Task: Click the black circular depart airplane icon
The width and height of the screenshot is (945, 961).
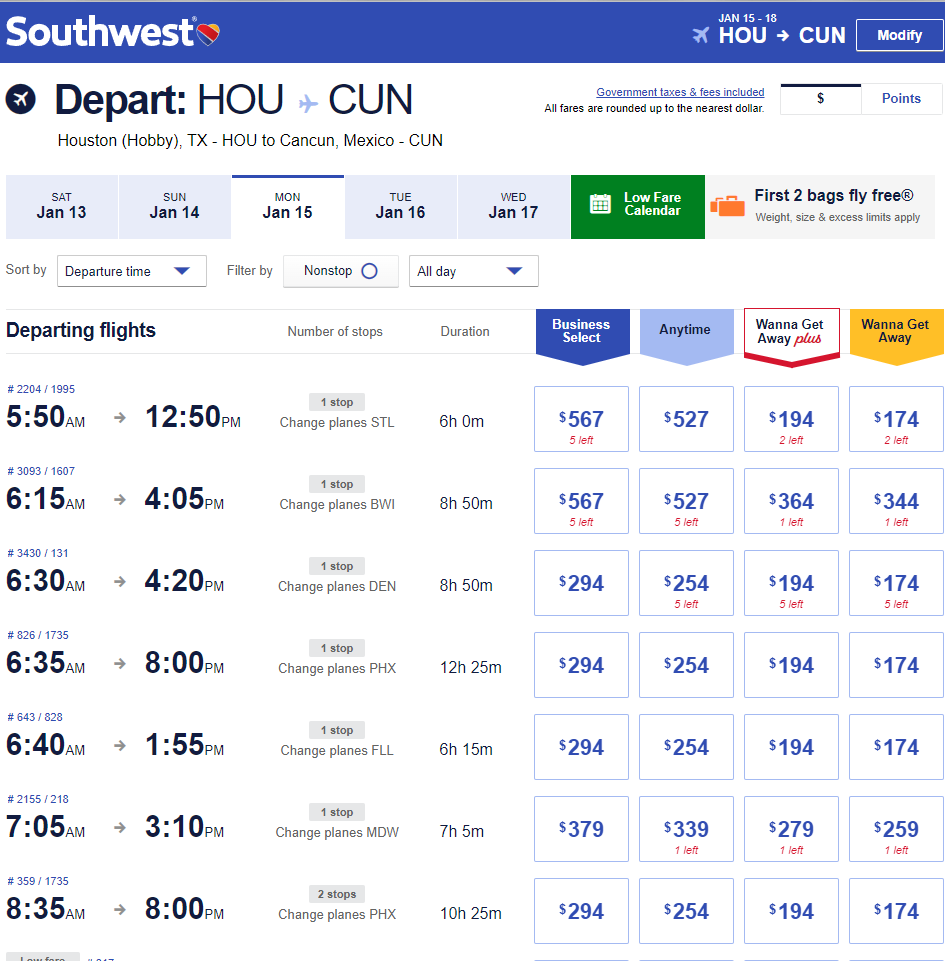Action: (21, 99)
